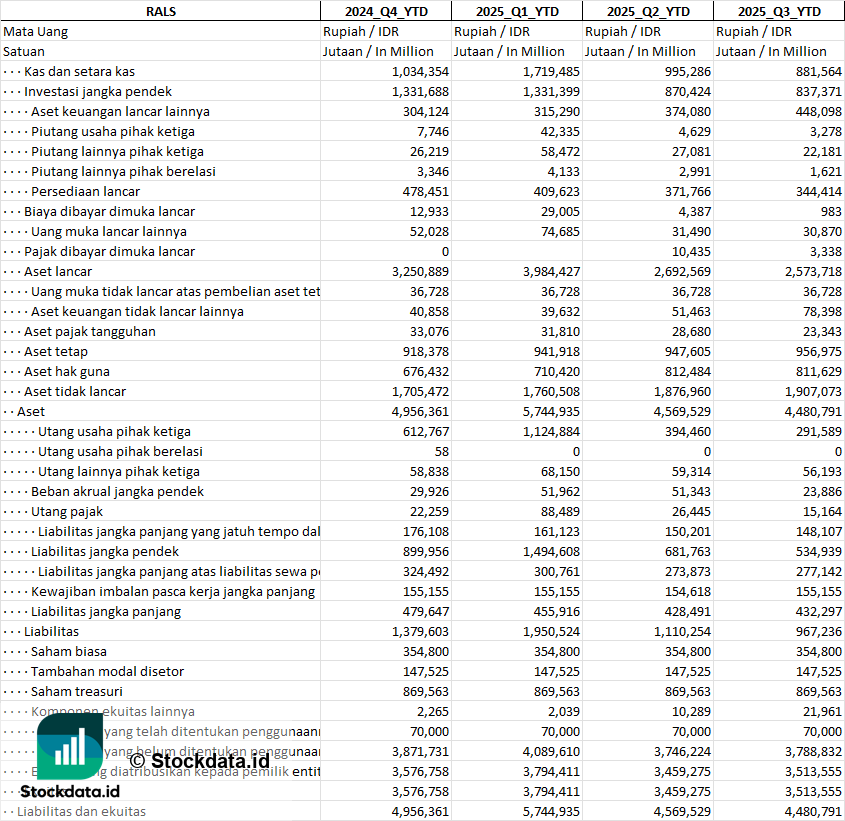Image resolution: width=845 pixels, height=821 pixels.
Task: Click Kas dan setara kas value 1,034,354
Action: [x=420, y=71]
